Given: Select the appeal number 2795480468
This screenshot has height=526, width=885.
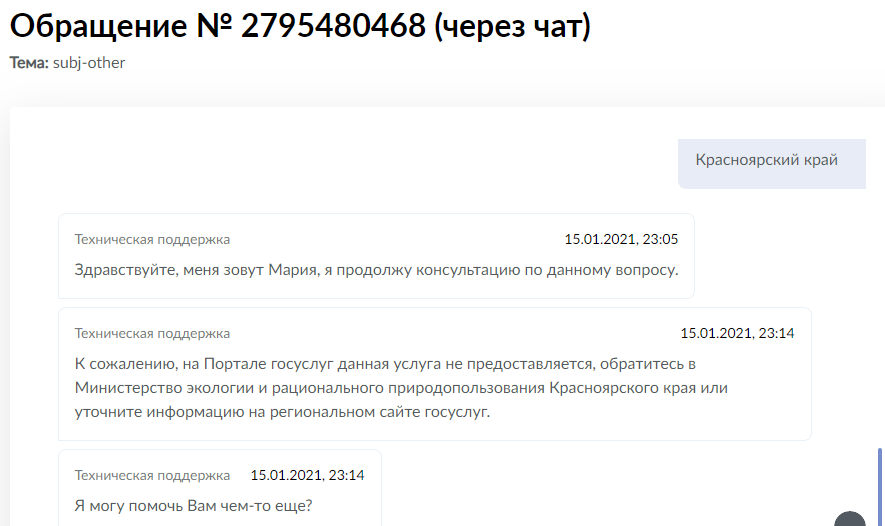Looking at the screenshot, I should (x=333, y=27).
